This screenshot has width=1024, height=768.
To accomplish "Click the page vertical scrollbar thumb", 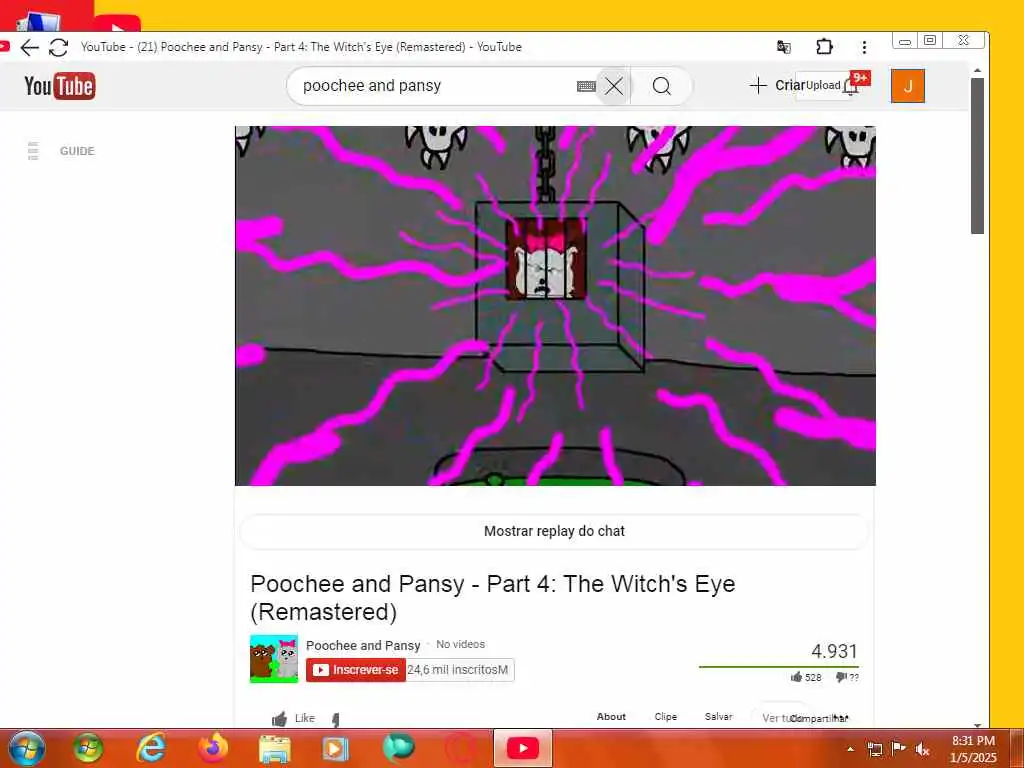I will point(977,155).
